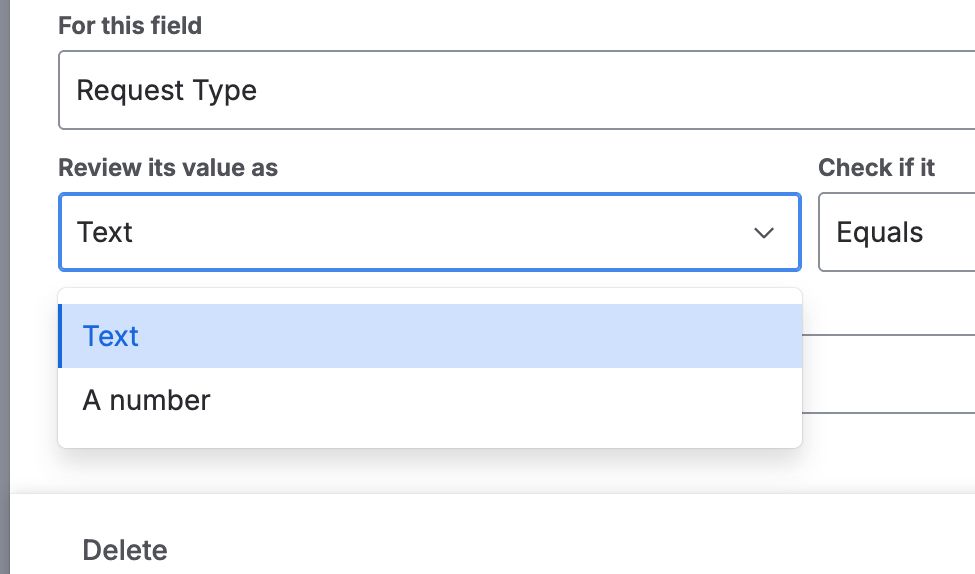Collapse the "Review its value as" combo box

(430, 233)
